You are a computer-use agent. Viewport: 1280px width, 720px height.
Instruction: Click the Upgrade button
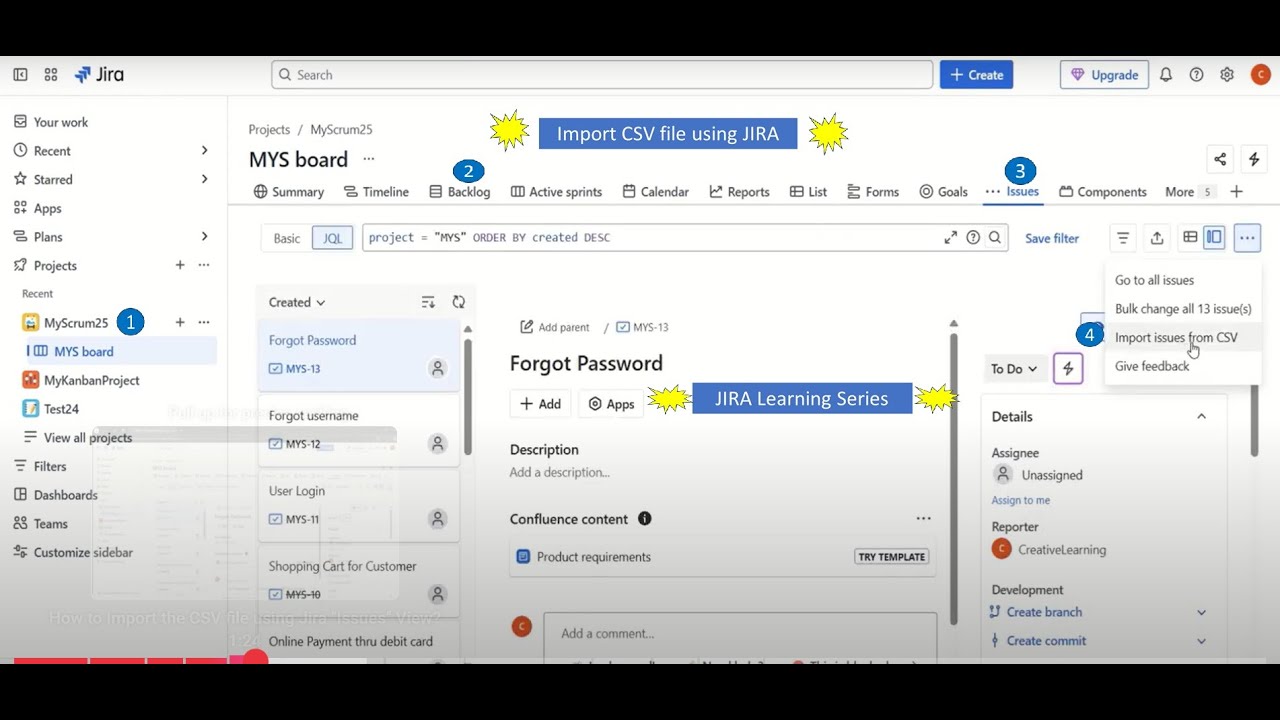(x=1104, y=75)
